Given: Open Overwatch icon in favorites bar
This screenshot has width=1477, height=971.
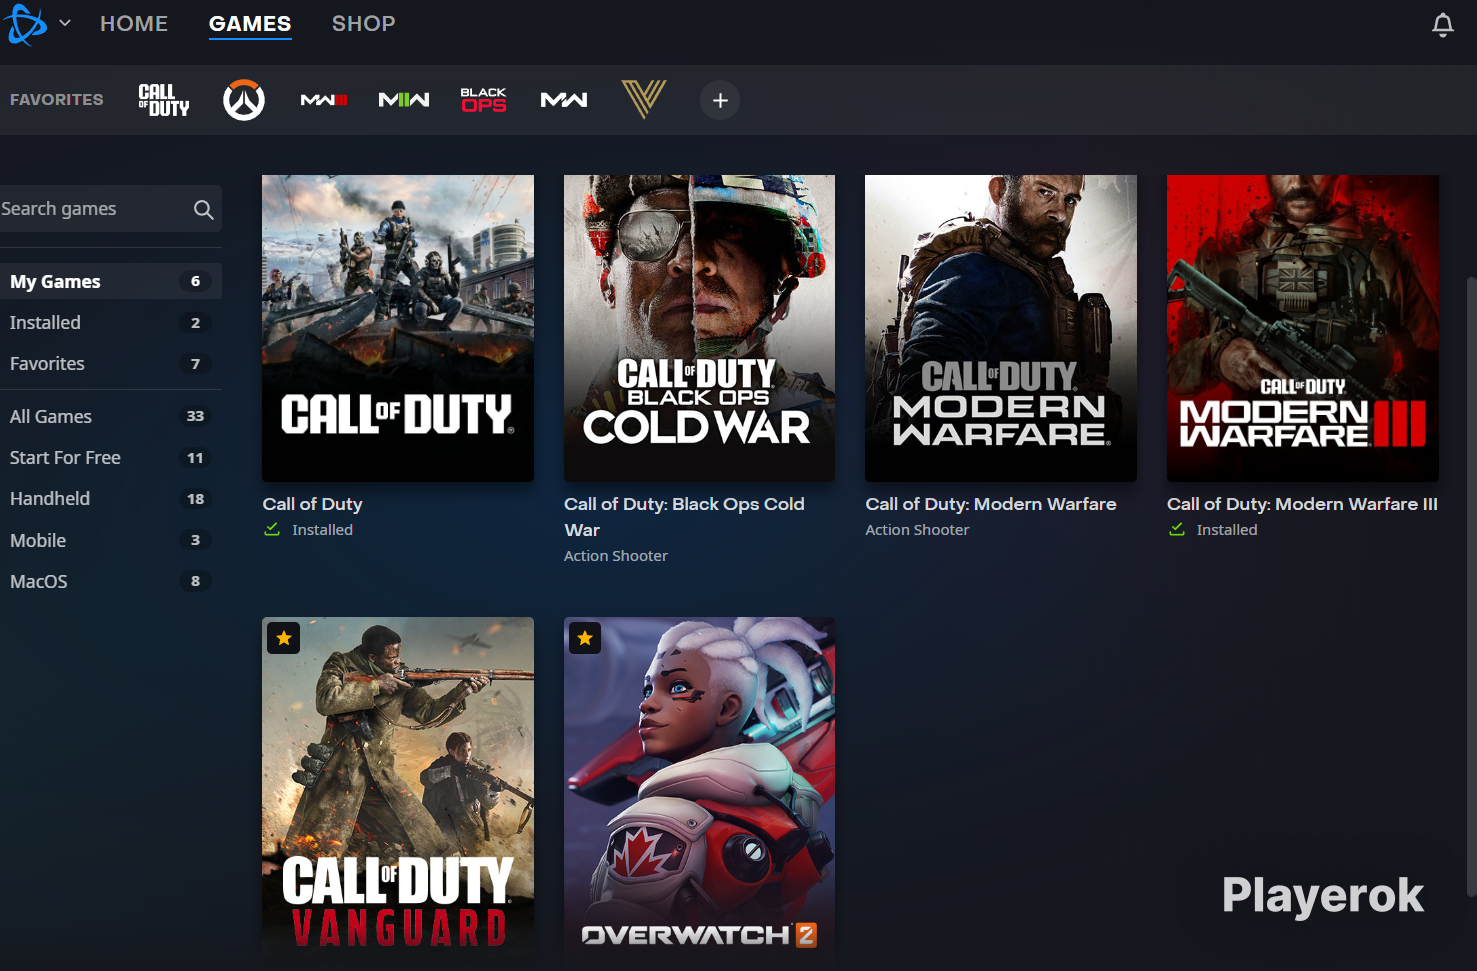Looking at the screenshot, I should (244, 100).
